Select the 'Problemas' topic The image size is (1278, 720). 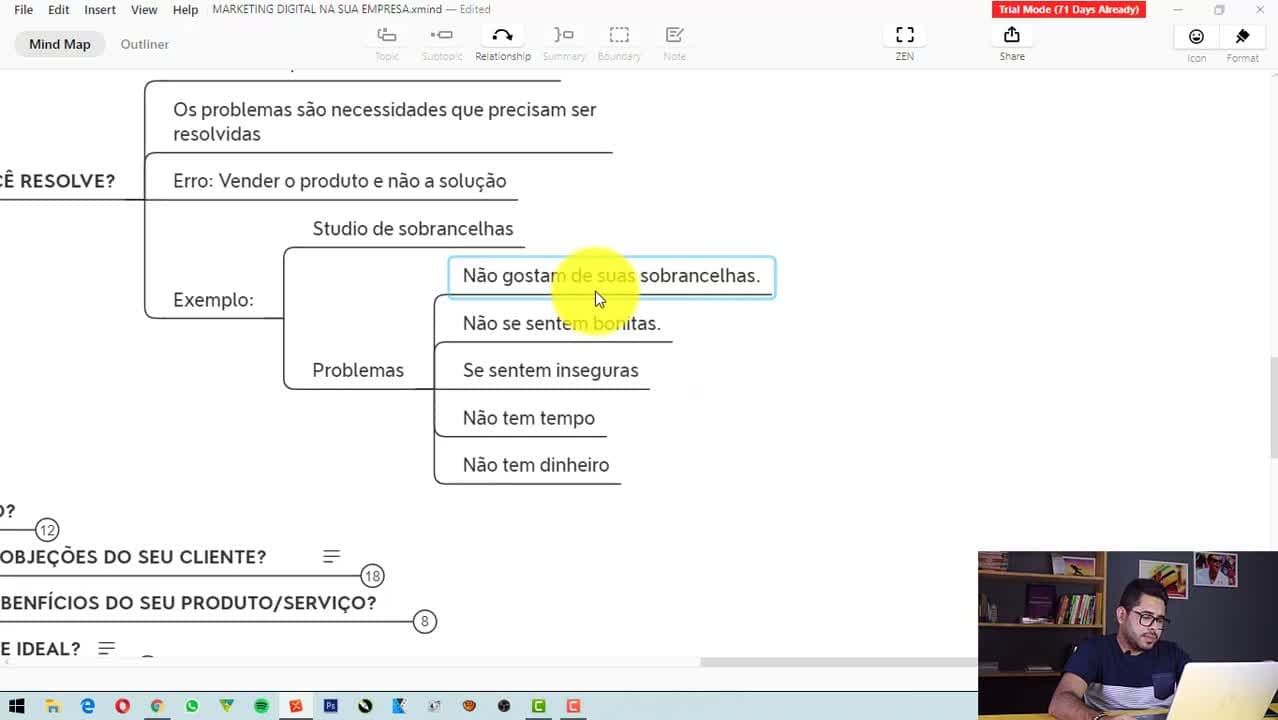pos(358,370)
